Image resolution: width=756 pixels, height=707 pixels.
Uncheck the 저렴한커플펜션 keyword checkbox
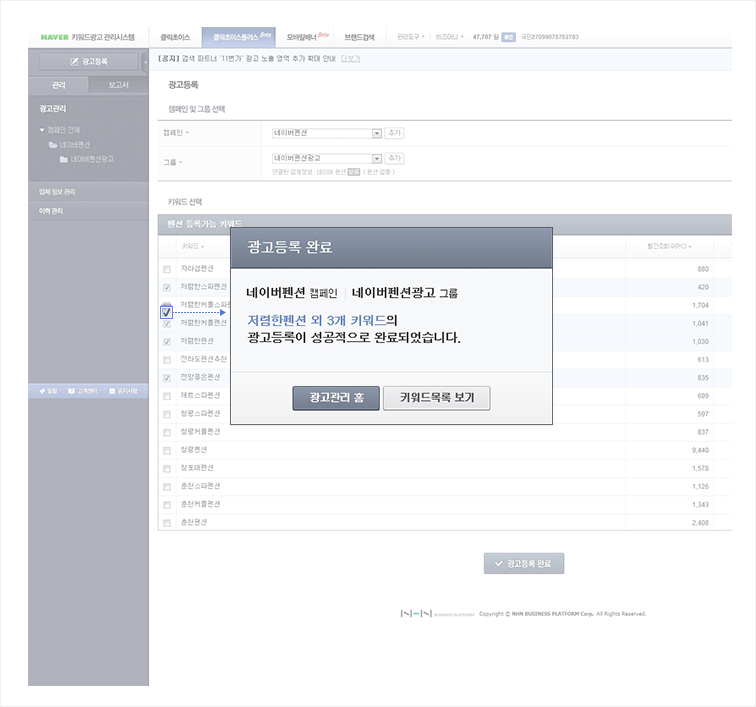point(167,324)
